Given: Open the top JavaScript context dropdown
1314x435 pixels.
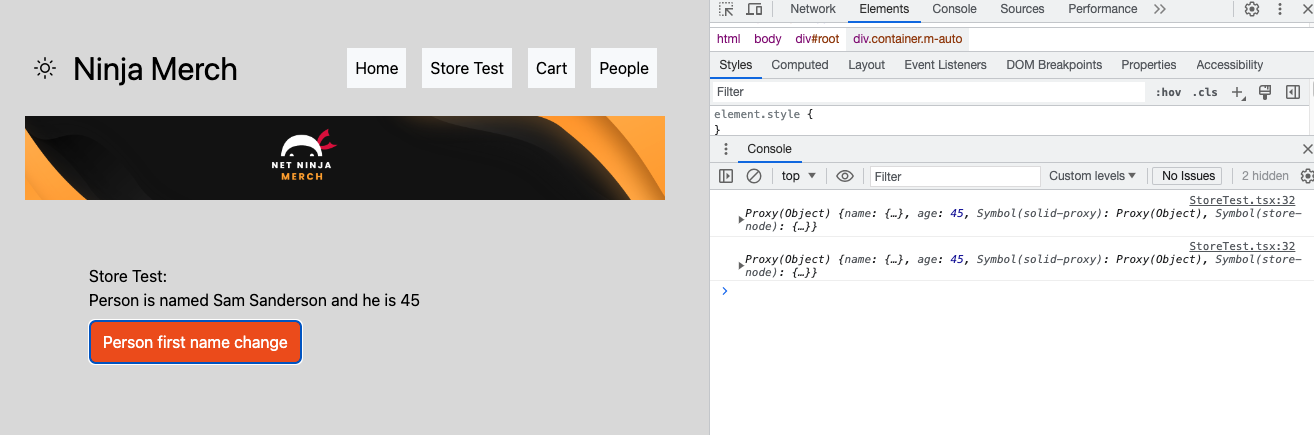Looking at the screenshot, I should coord(798,176).
